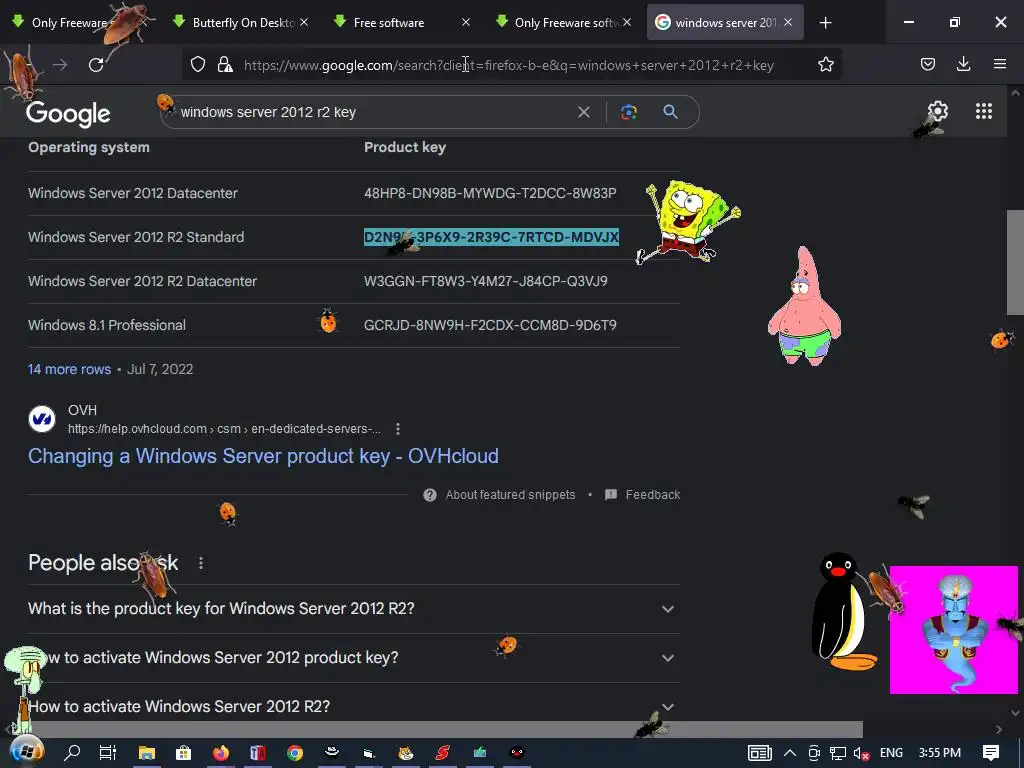The image size is (1024, 768).
Task: Open the Google apps grid
Action: point(984,111)
